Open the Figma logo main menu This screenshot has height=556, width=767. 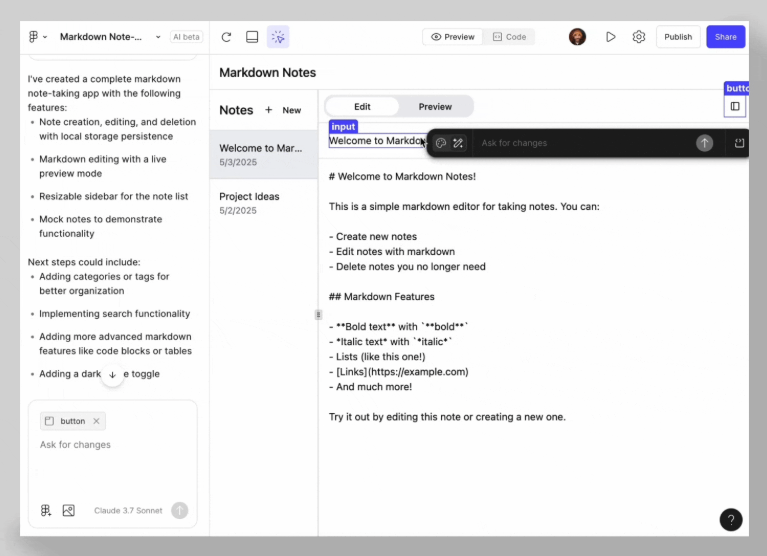(x=37, y=37)
